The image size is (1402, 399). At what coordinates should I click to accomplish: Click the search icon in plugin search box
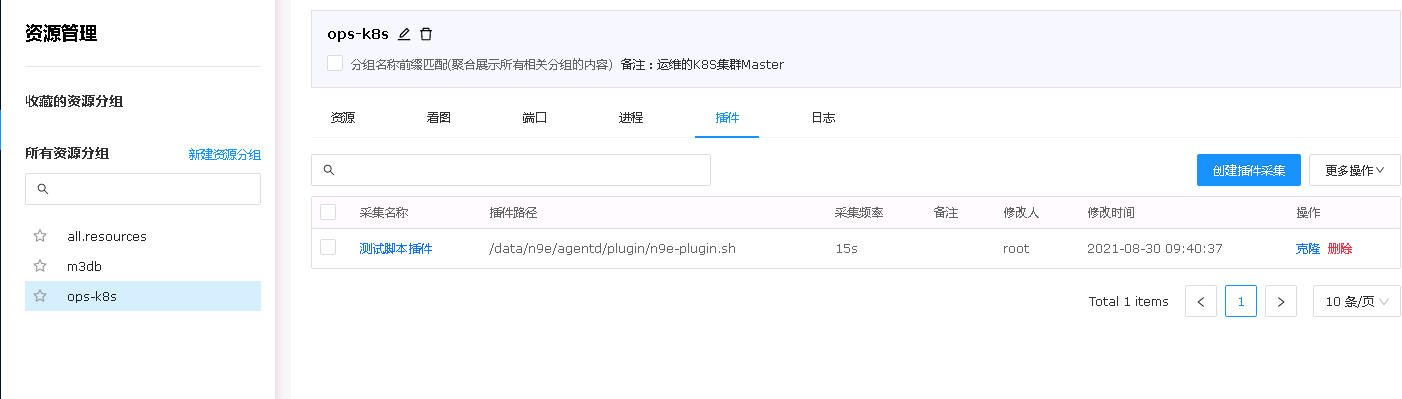click(x=328, y=170)
